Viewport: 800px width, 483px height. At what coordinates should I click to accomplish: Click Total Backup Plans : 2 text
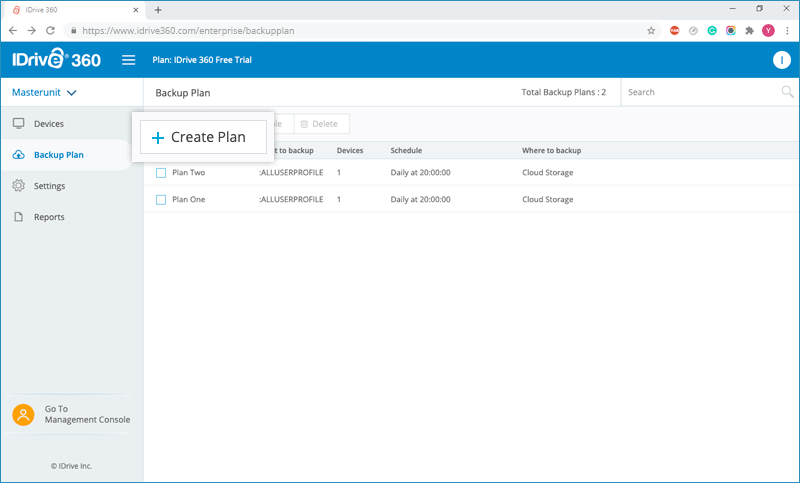click(x=563, y=92)
